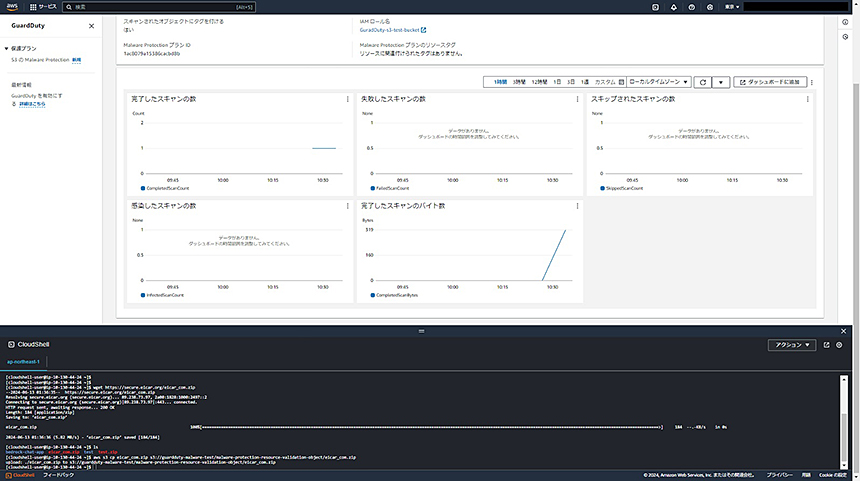Viewport: 860px width, 481px height.
Task: Toggle the FailedScanCount legend entry
Action: (390, 188)
